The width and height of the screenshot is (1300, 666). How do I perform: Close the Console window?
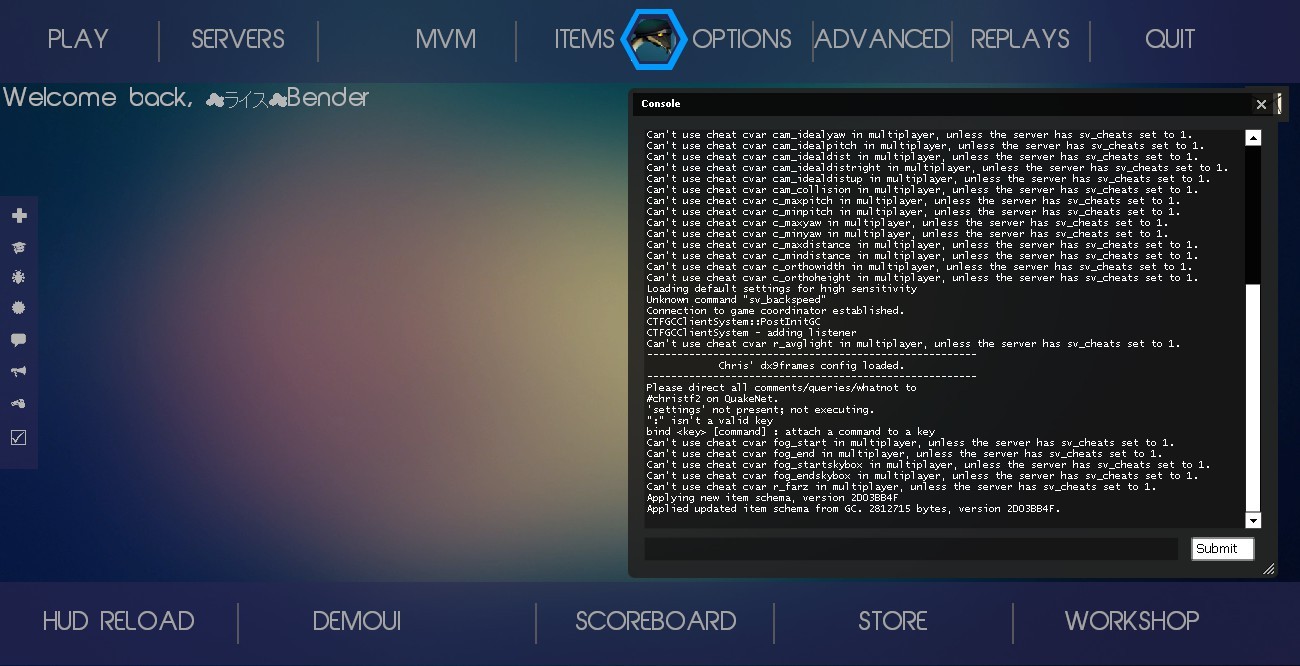pyautogui.click(x=1261, y=104)
